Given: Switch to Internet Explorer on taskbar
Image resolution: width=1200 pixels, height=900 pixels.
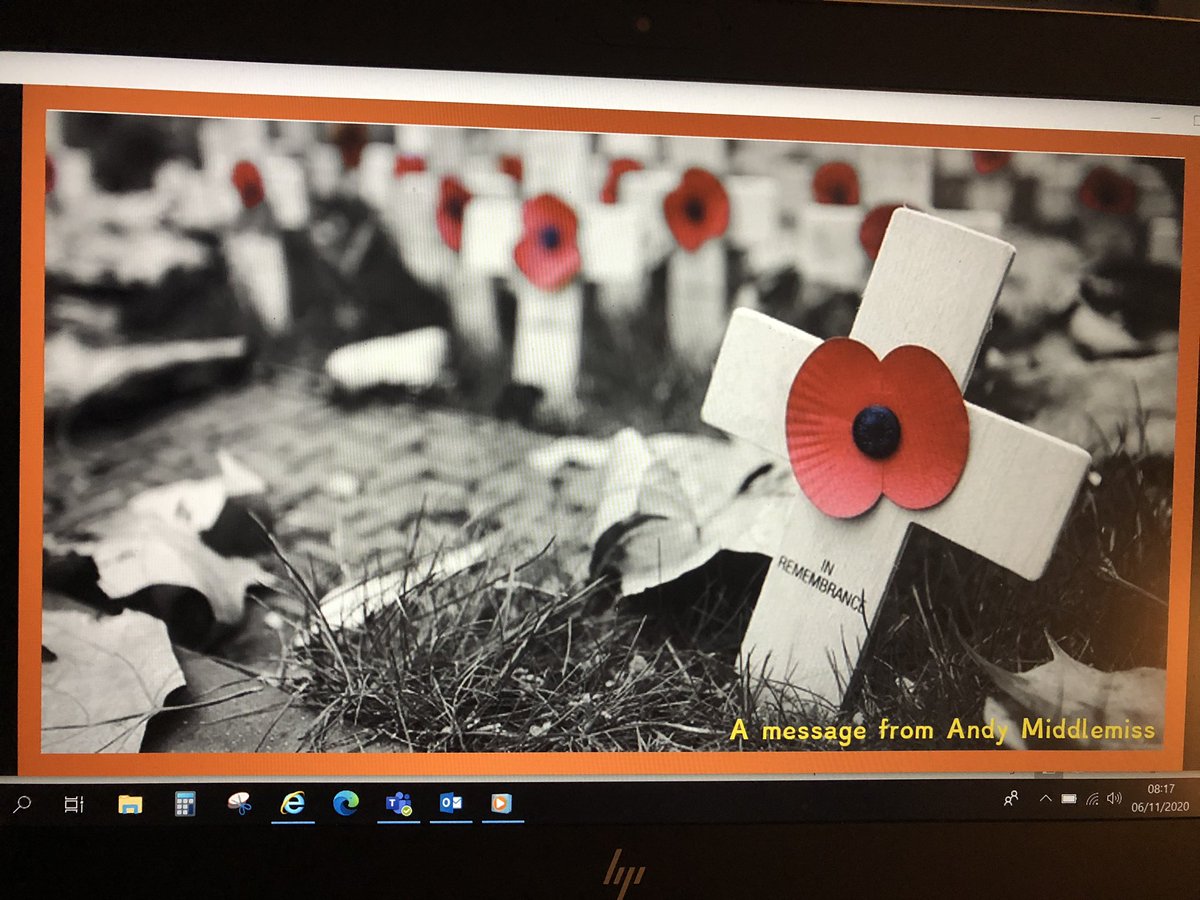Looking at the screenshot, I should click(292, 802).
